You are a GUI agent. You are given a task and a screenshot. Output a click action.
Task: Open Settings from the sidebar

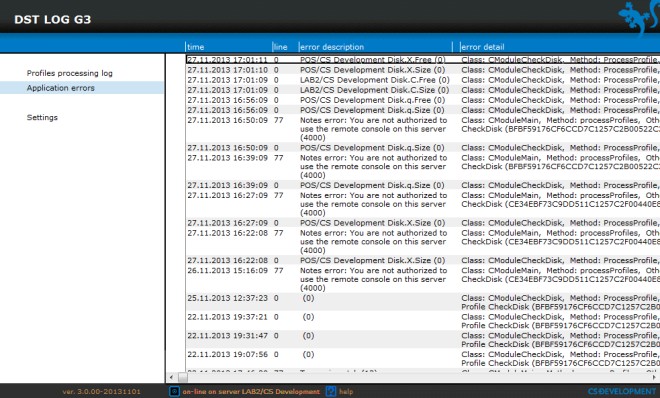click(42, 117)
